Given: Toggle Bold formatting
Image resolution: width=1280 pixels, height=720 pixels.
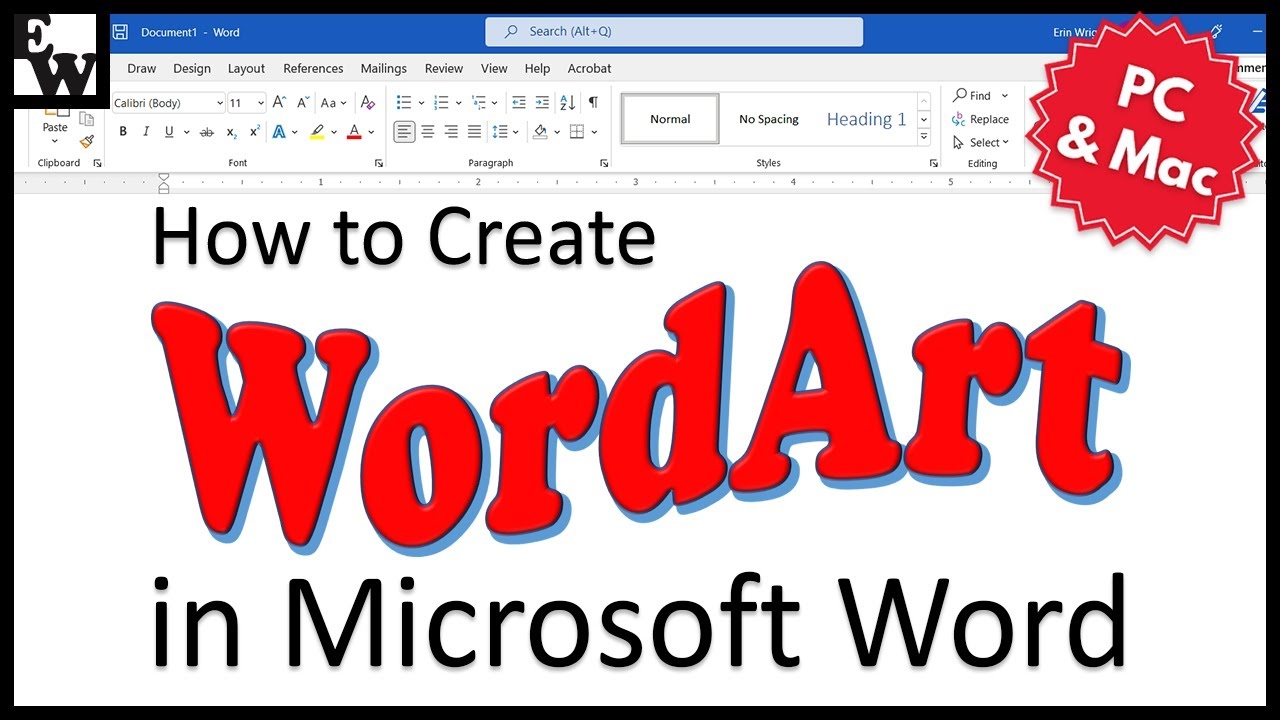Looking at the screenshot, I should point(123,132).
